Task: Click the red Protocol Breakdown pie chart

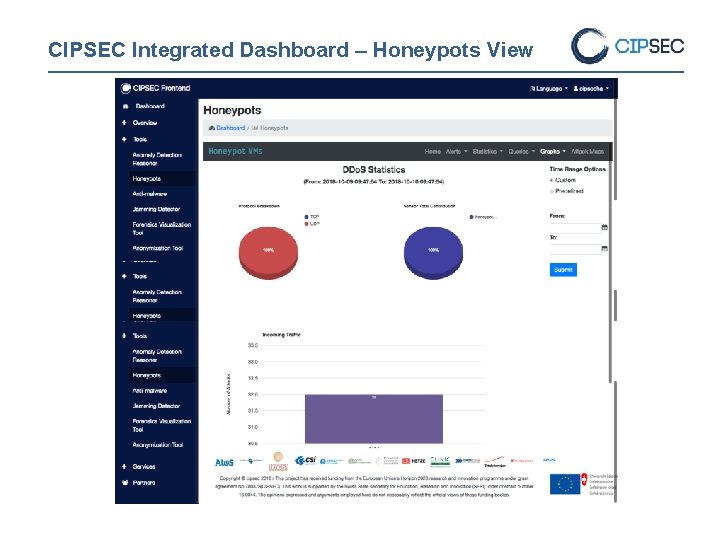Action: [x=268, y=253]
